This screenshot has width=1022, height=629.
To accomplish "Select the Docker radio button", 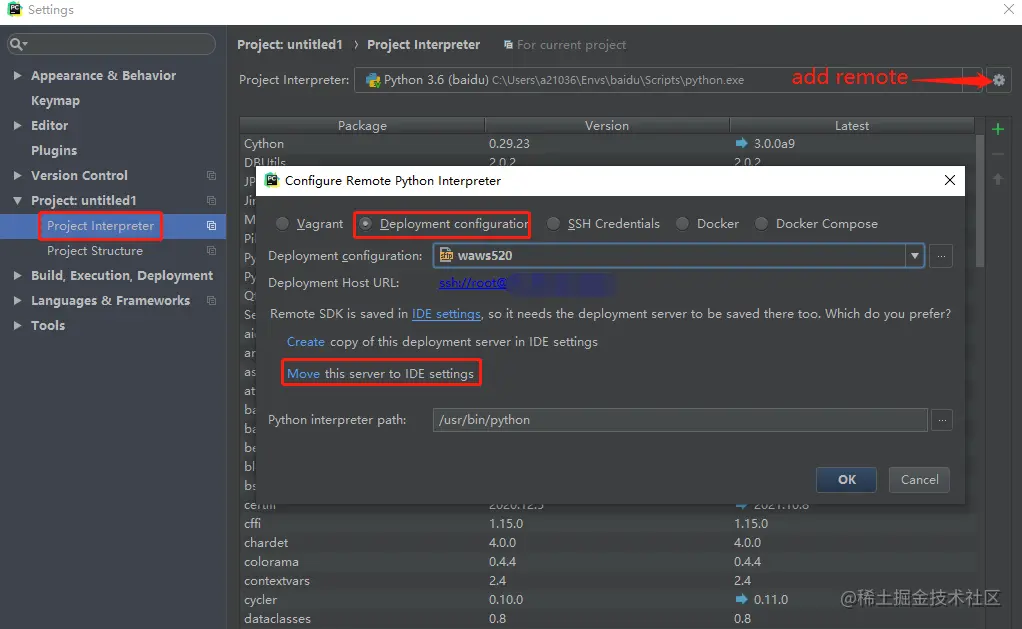I will coord(682,224).
